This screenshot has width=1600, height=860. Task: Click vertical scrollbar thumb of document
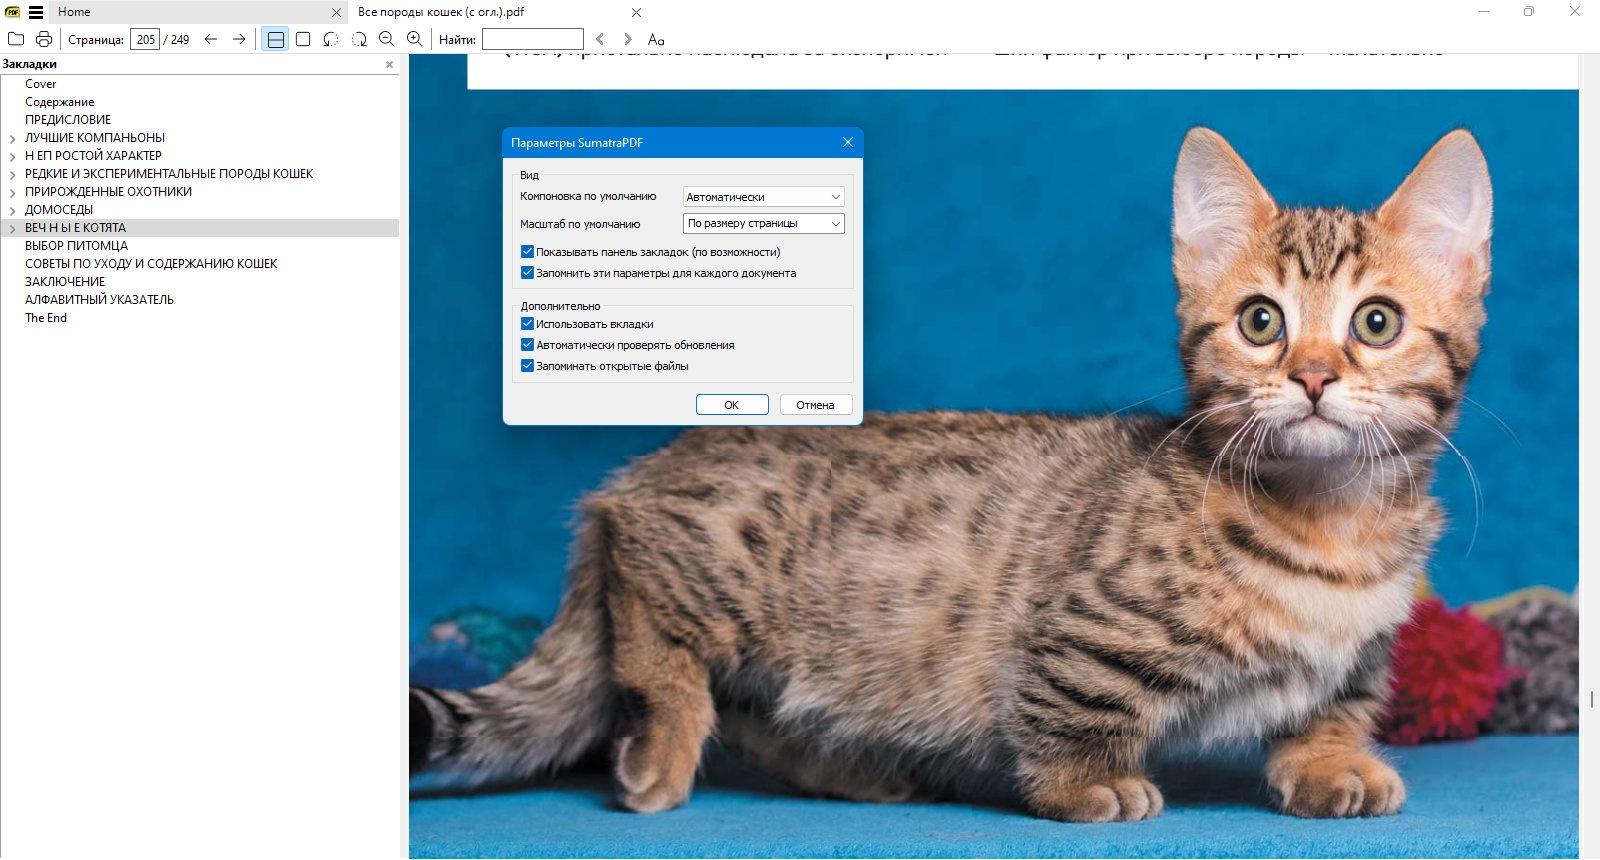pyautogui.click(x=1591, y=699)
